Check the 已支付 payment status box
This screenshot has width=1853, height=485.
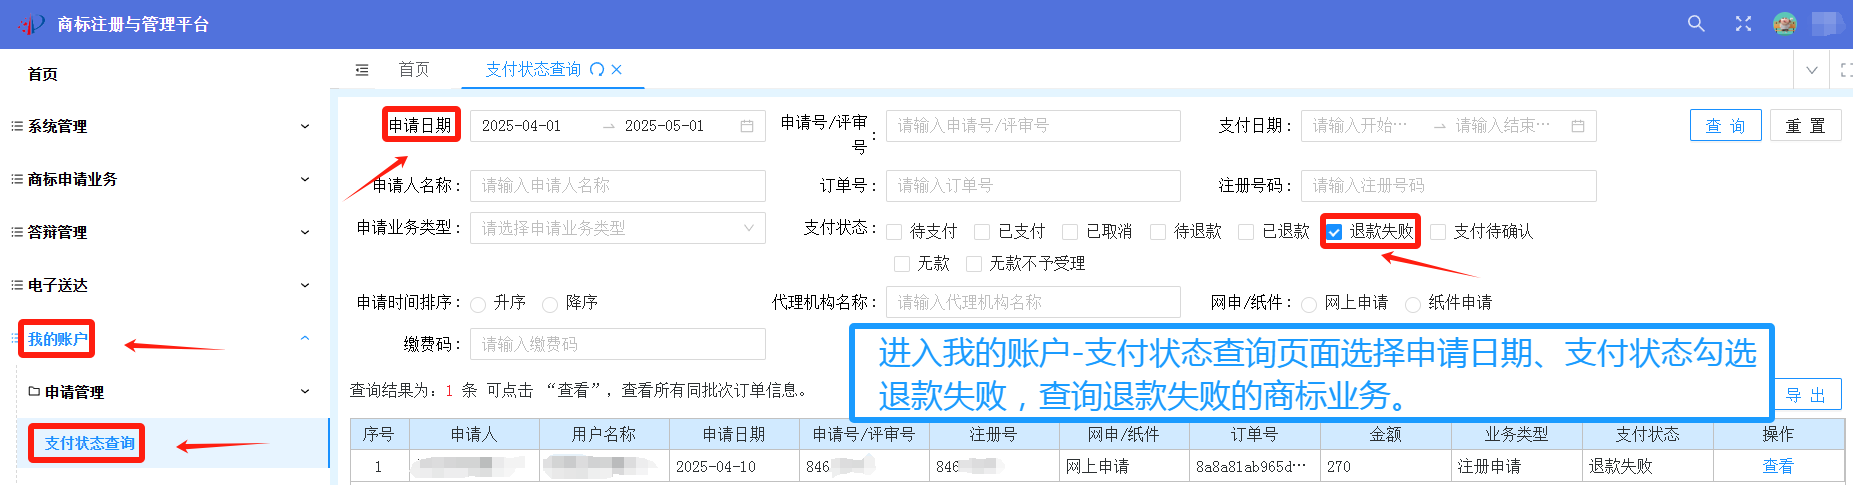(982, 232)
